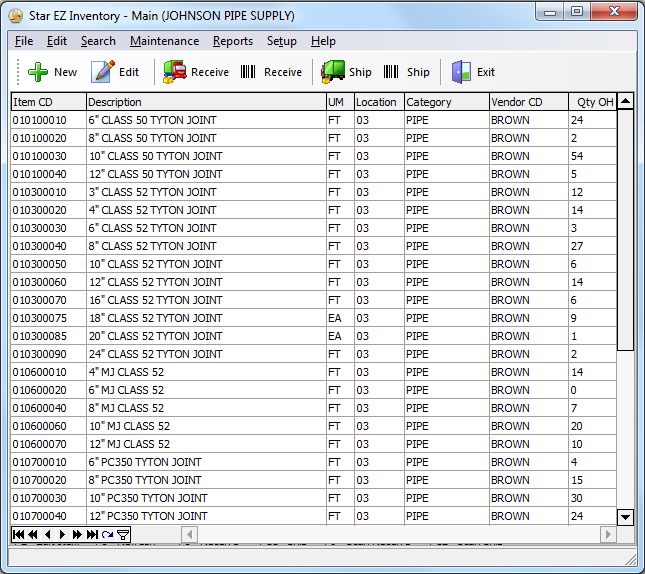Select 16" CLASS 52 TYTON JOINT description

[x=155, y=300]
